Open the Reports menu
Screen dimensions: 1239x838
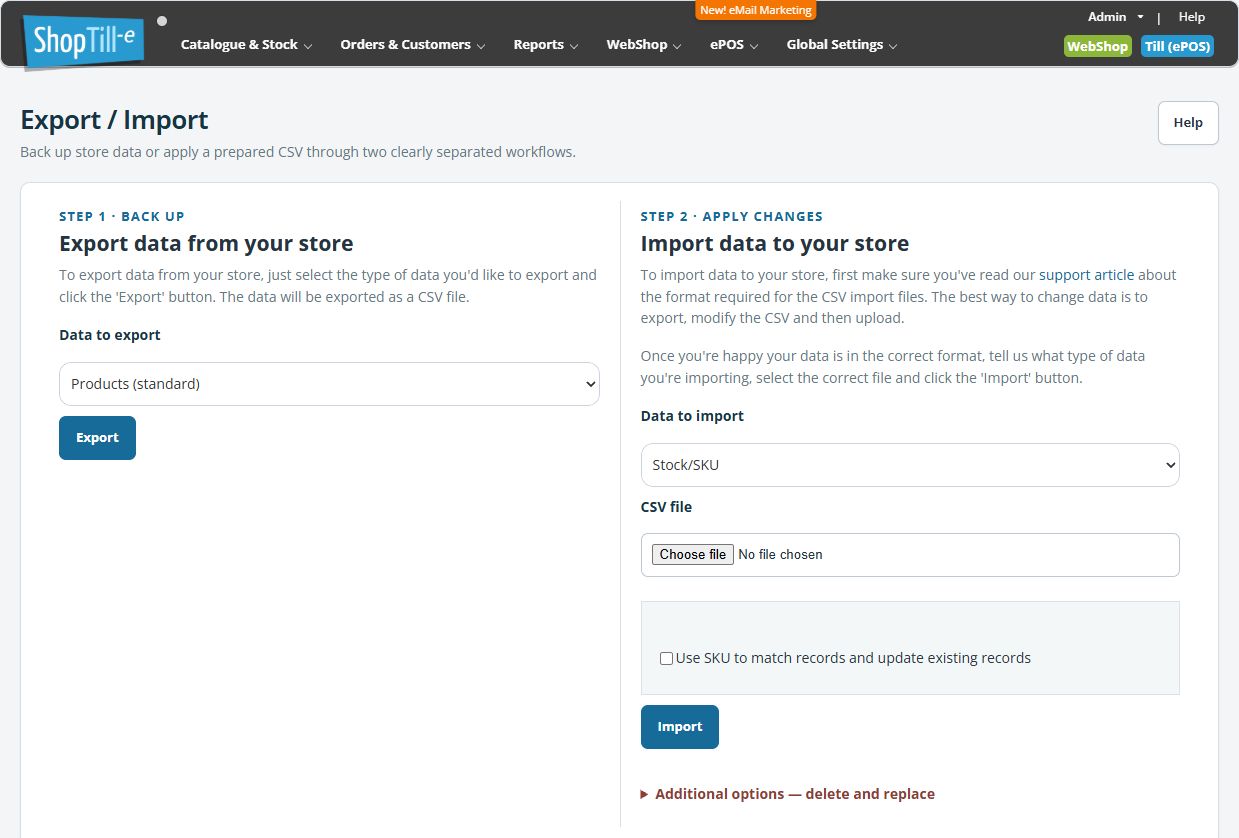tap(545, 45)
